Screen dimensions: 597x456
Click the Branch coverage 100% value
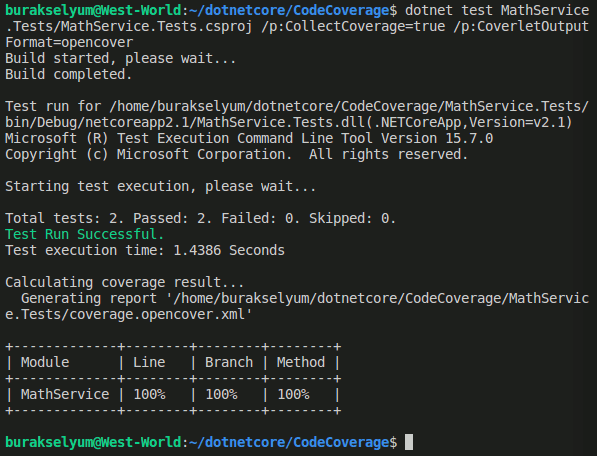[221, 394]
